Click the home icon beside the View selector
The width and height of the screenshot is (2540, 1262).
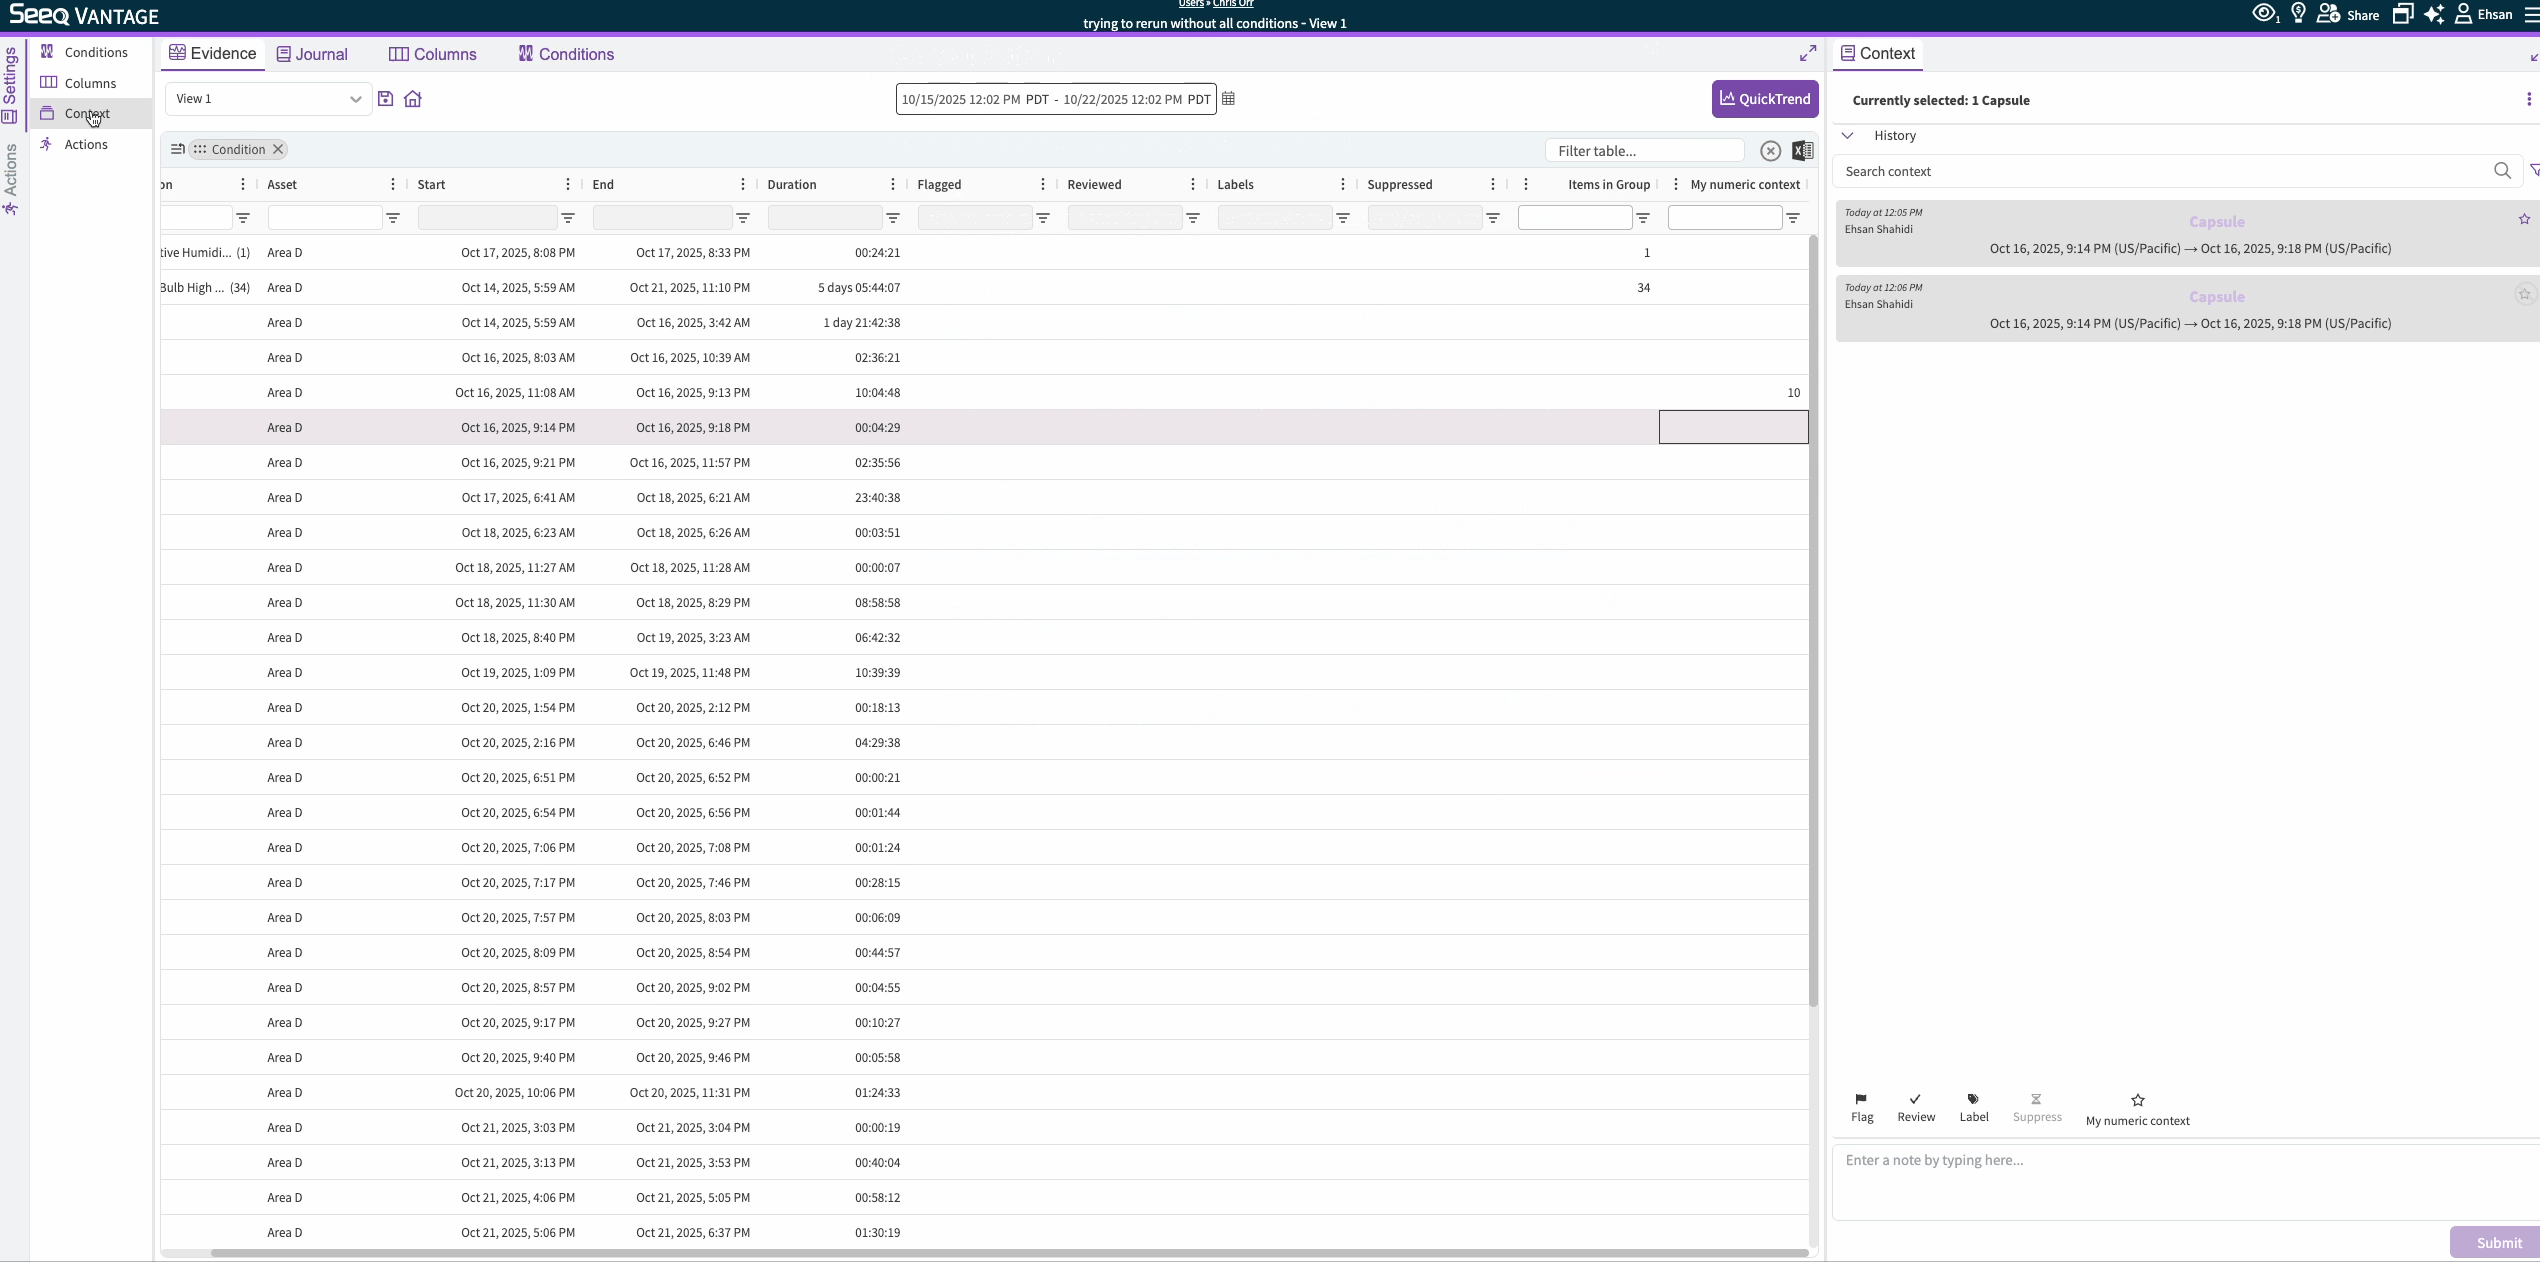coord(413,99)
